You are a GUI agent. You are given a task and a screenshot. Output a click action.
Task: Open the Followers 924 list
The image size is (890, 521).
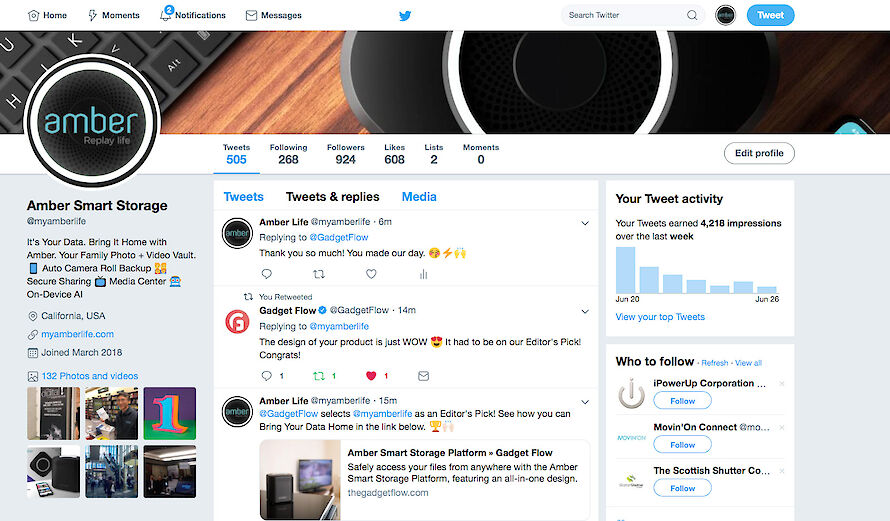click(345, 154)
